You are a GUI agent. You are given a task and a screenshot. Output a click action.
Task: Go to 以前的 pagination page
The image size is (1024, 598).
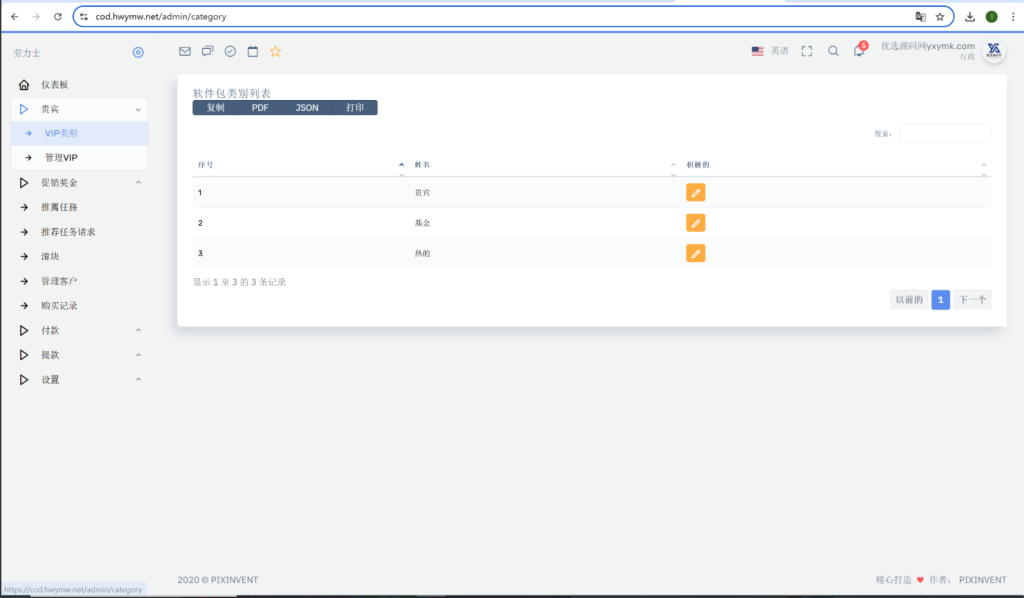(x=909, y=300)
